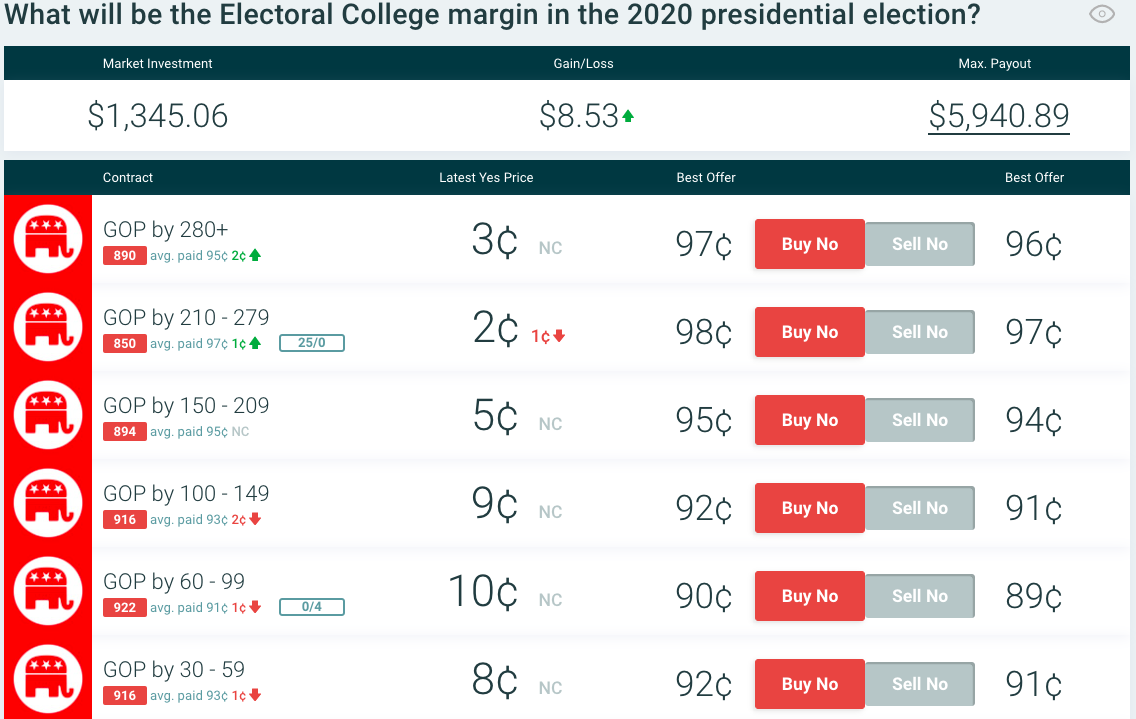Open the GOP by 210 - 279 contract

[186, 318]
